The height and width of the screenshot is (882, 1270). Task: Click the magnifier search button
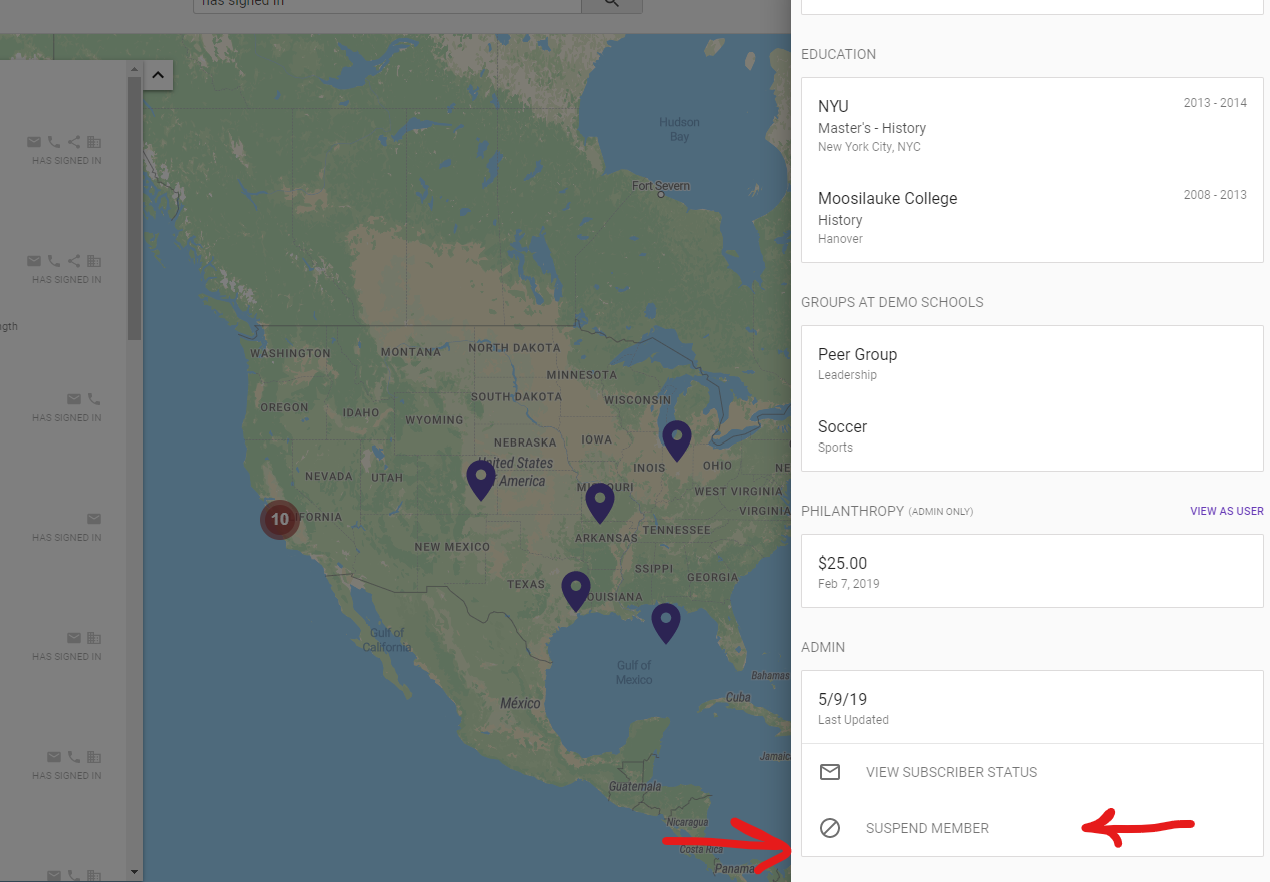[611, 5]
